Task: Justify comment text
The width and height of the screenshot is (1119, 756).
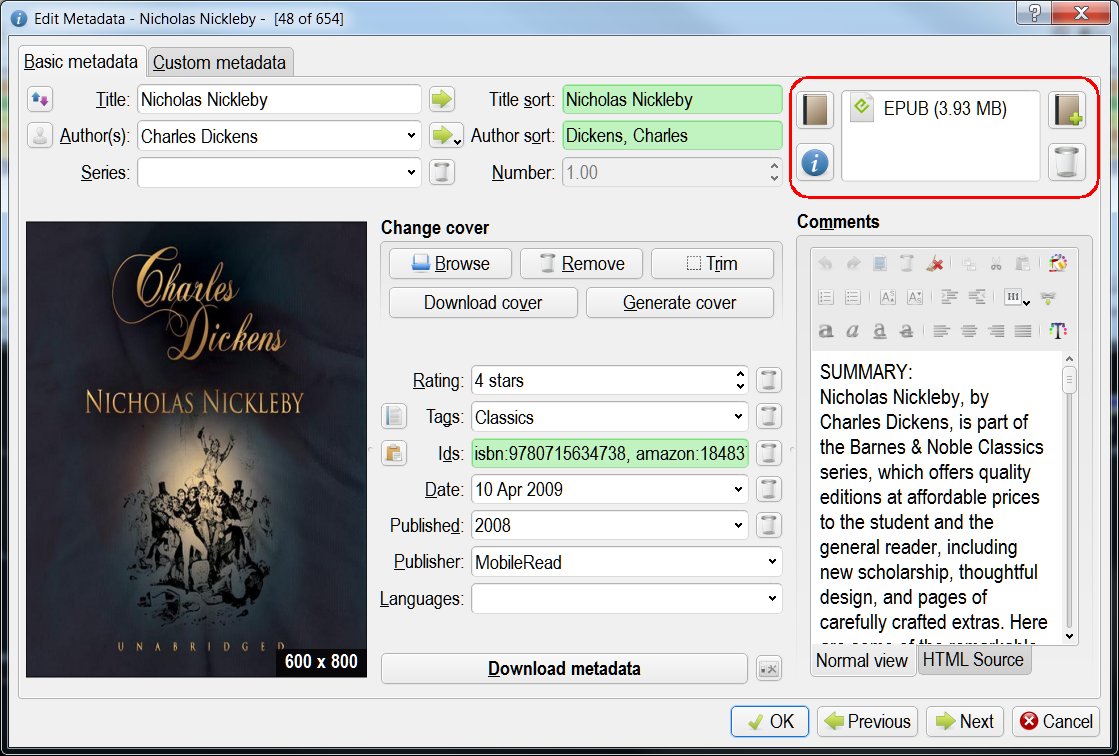Action: point(1023,331)
